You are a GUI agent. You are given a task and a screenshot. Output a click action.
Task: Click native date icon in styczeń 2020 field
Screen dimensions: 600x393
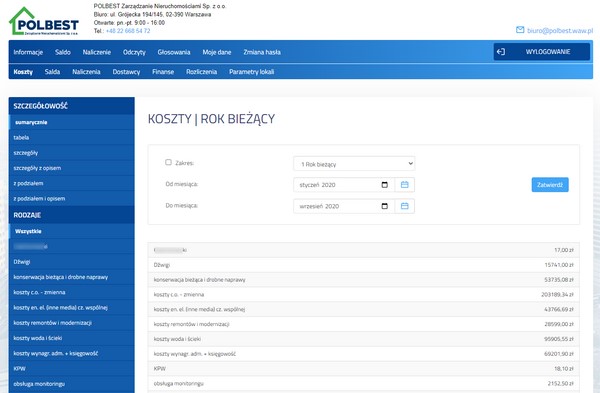pyautogui.click(x=385, y=185)
